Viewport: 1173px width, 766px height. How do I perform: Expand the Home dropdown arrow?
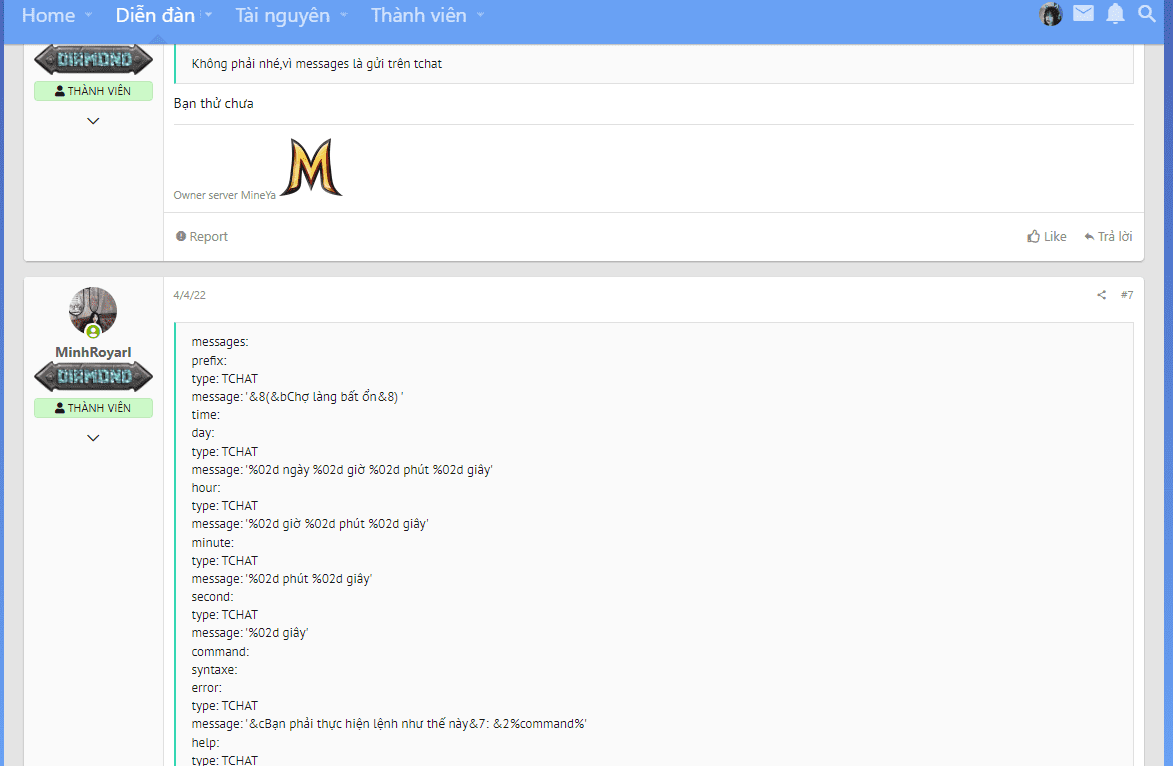pyautogui.click(x=88, y=15)
